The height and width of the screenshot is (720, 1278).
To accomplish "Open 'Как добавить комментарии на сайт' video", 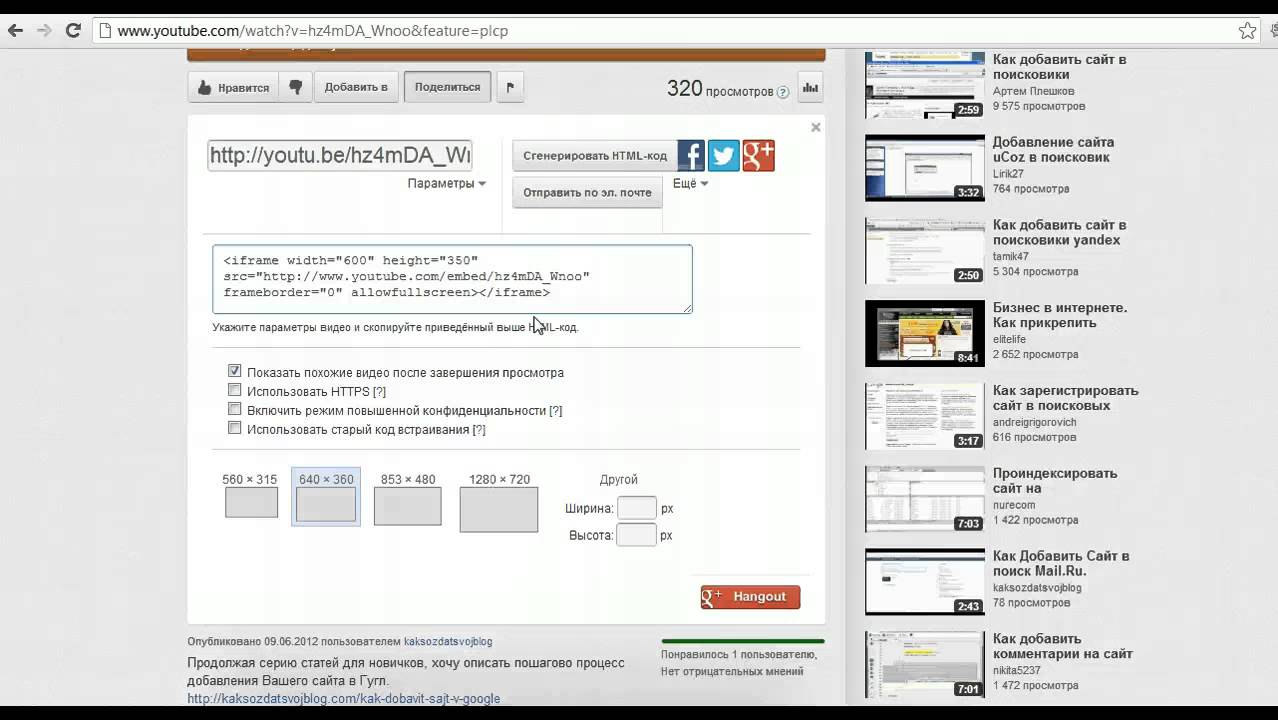I will point(1062,647).
